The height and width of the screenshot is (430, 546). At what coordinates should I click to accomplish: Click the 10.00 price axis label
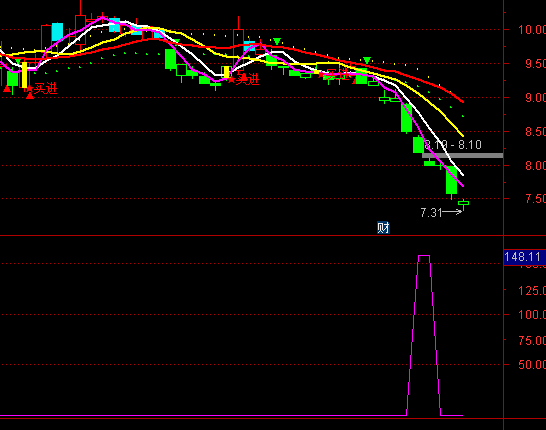tap(532, 30)
